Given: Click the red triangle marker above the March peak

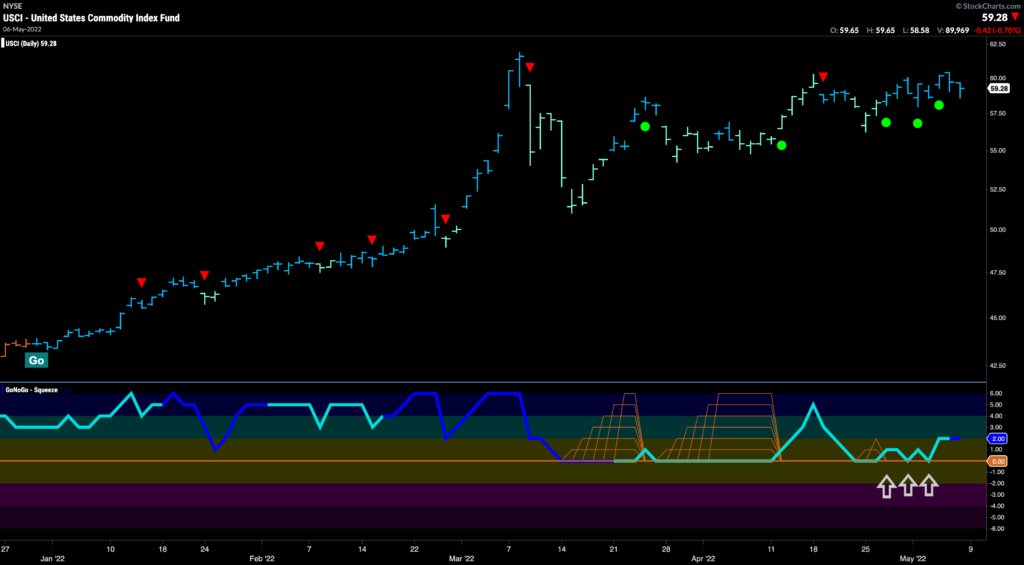Looking at the screenshot, I should (x=530, y=67).
